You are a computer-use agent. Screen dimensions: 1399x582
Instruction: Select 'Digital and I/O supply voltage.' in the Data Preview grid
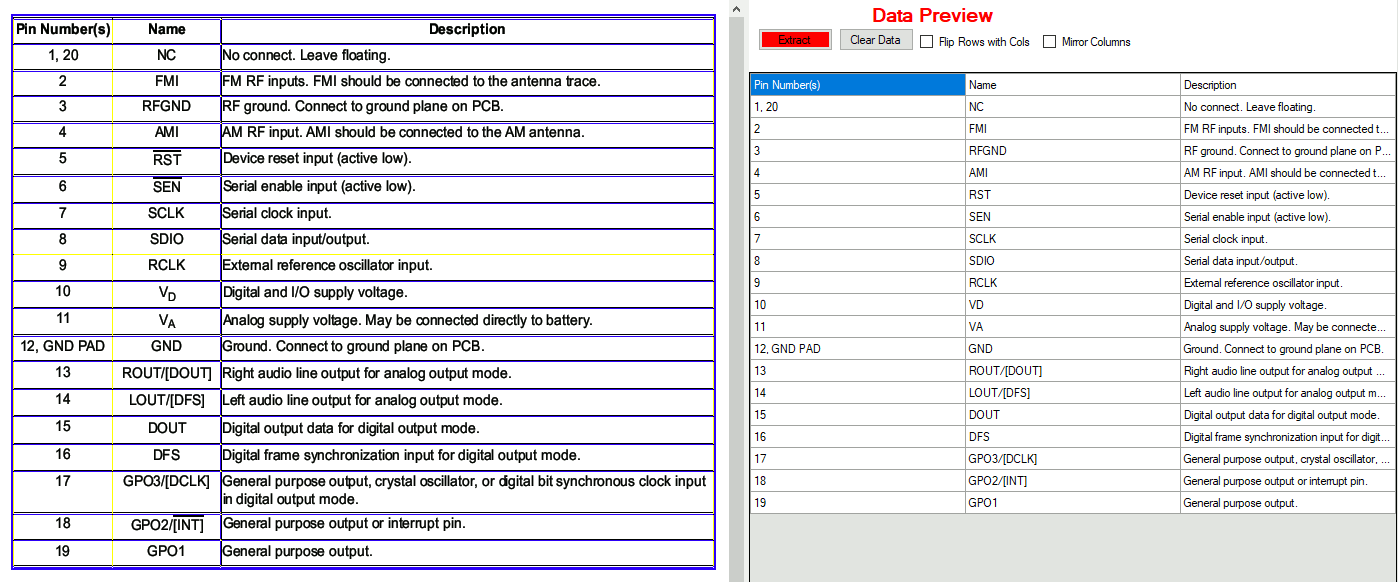[x=1288, y=305]
